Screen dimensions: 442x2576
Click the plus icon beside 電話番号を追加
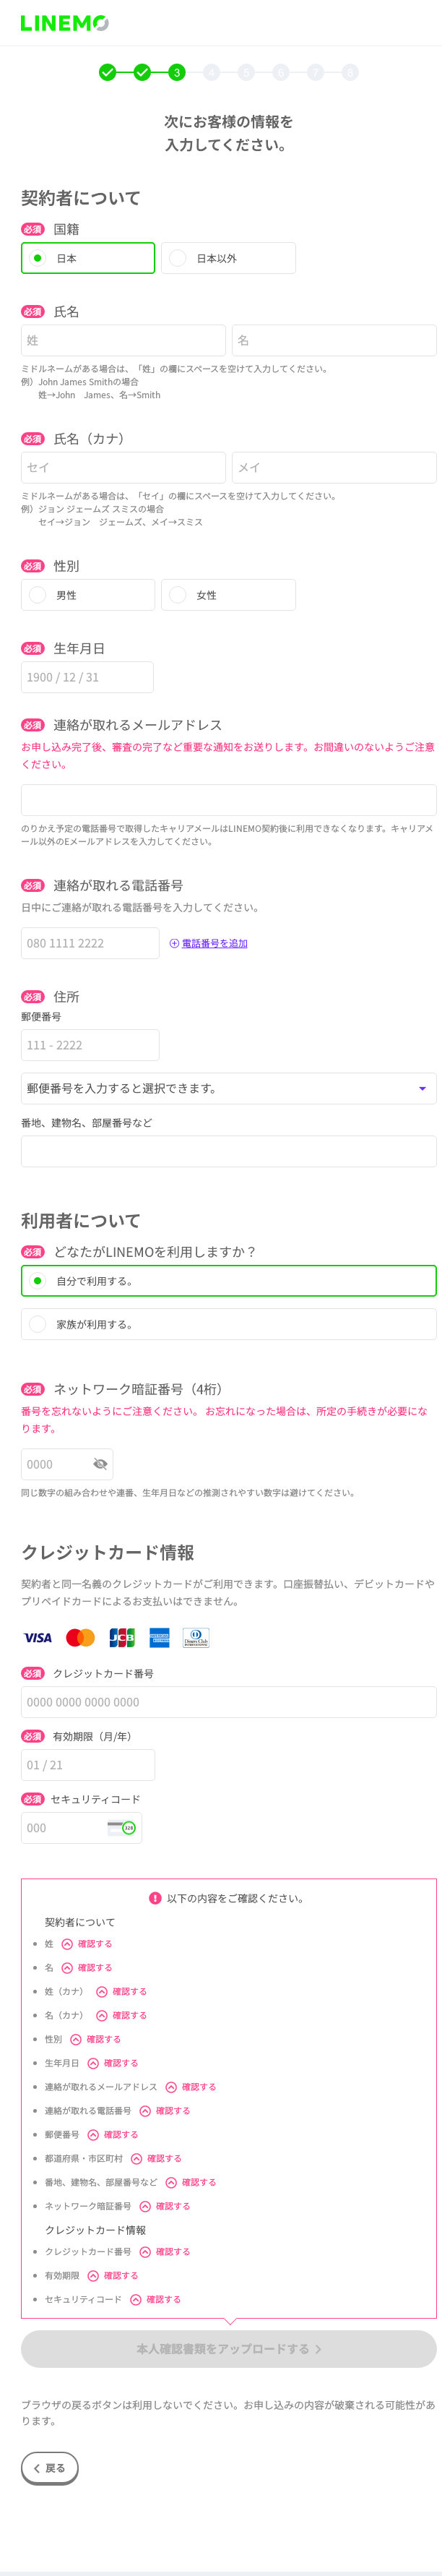coord(174,943)
